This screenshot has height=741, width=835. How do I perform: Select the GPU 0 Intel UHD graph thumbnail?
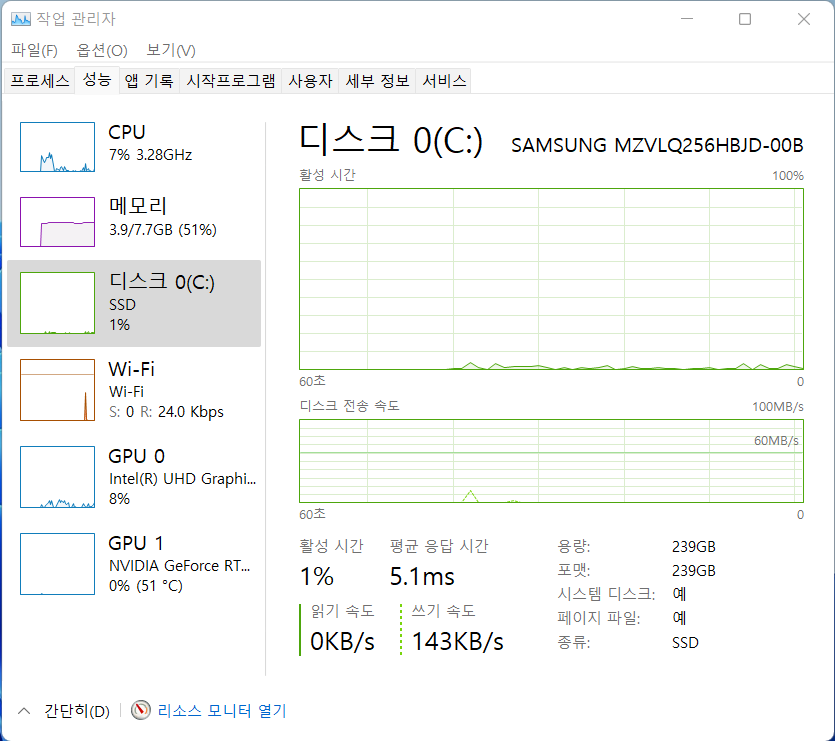56,477
